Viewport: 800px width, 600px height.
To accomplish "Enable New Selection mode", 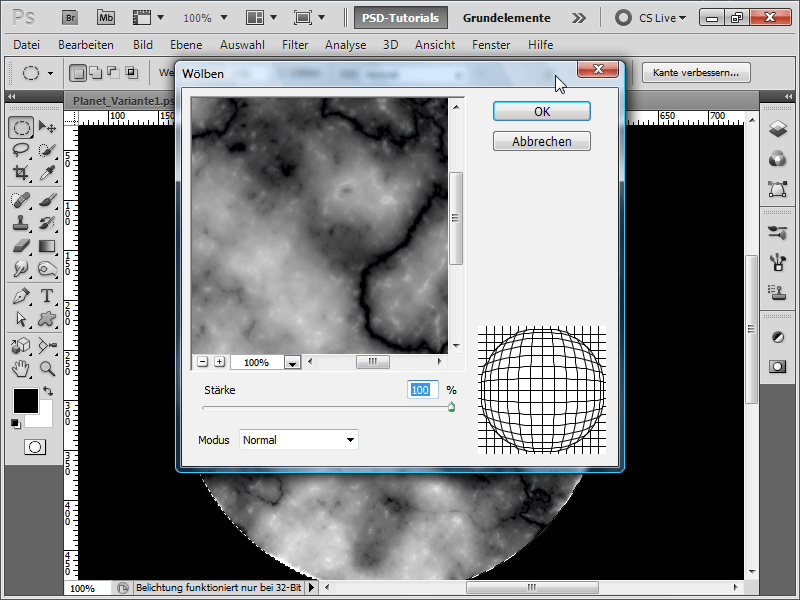I will [78, 73].
